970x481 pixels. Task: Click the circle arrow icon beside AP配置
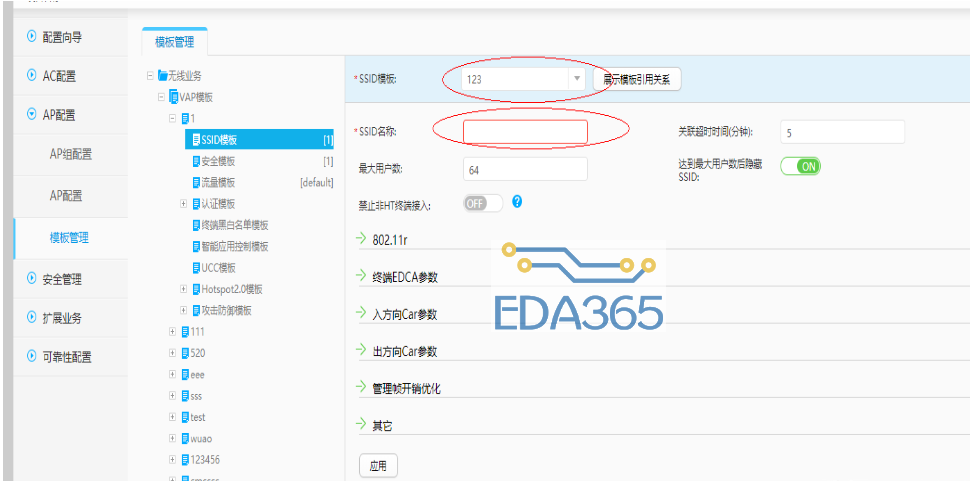(x=32, y=114)
